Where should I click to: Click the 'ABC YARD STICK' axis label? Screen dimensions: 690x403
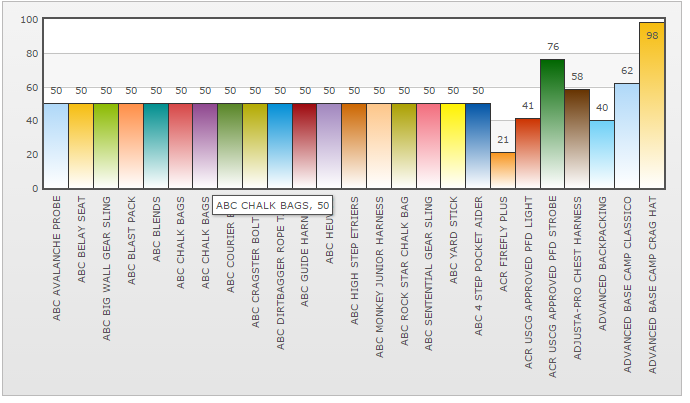click(454, 240)
